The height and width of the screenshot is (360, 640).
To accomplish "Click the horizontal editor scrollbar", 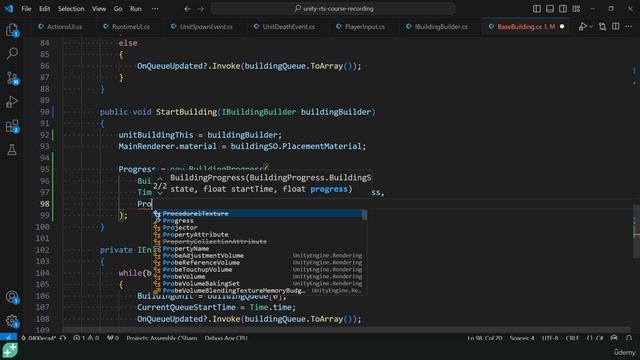I will coord(347,329).
